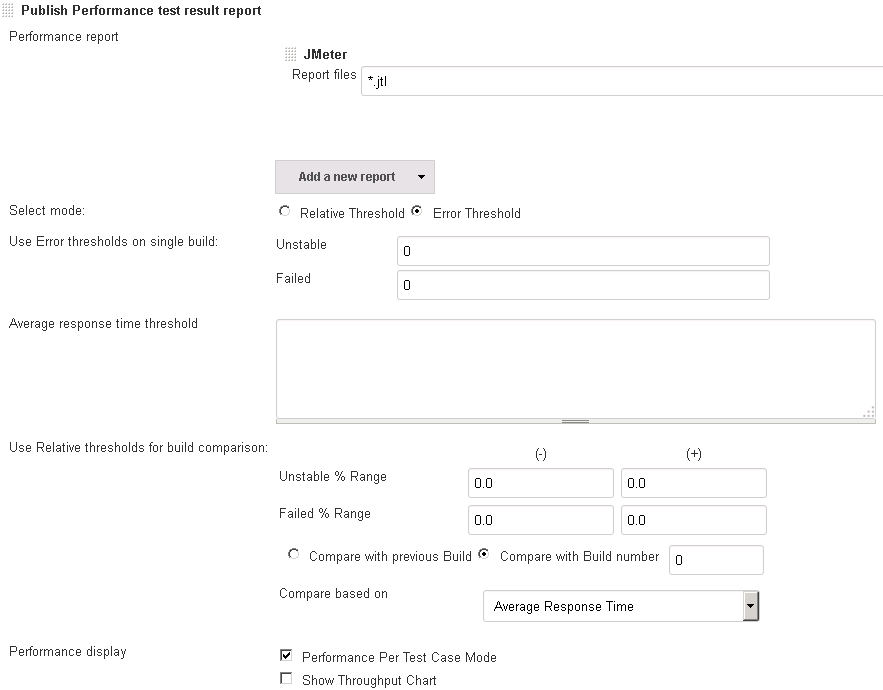Screen dimensions: 883x690
Task: Click the JMeter report drag handle icon
Action: [291, 55]
